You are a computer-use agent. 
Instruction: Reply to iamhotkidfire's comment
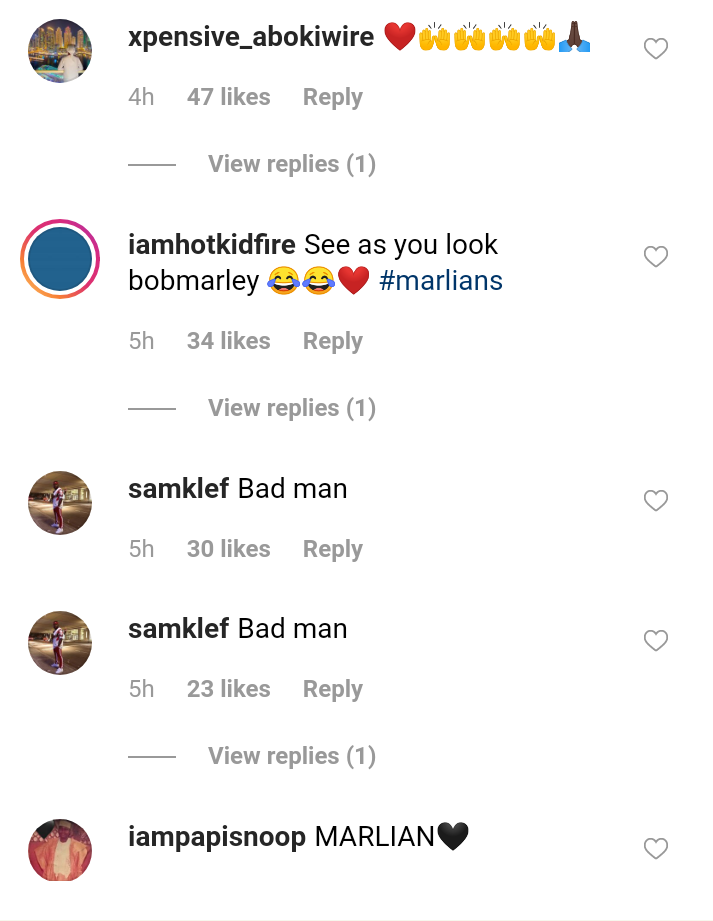(332, 341)
